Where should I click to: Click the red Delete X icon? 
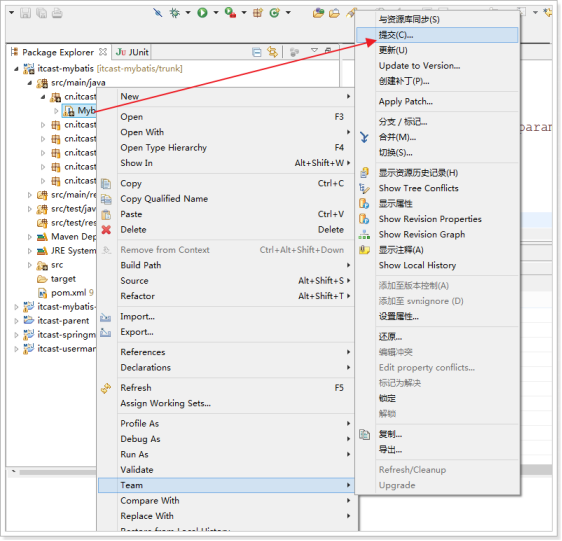(x=106, y=230)
